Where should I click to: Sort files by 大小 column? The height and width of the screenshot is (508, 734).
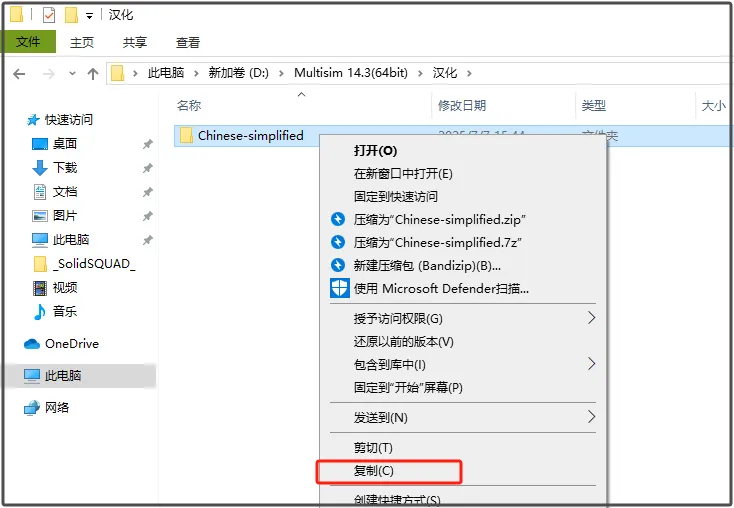pyautogui.click(x=713, y=106)
